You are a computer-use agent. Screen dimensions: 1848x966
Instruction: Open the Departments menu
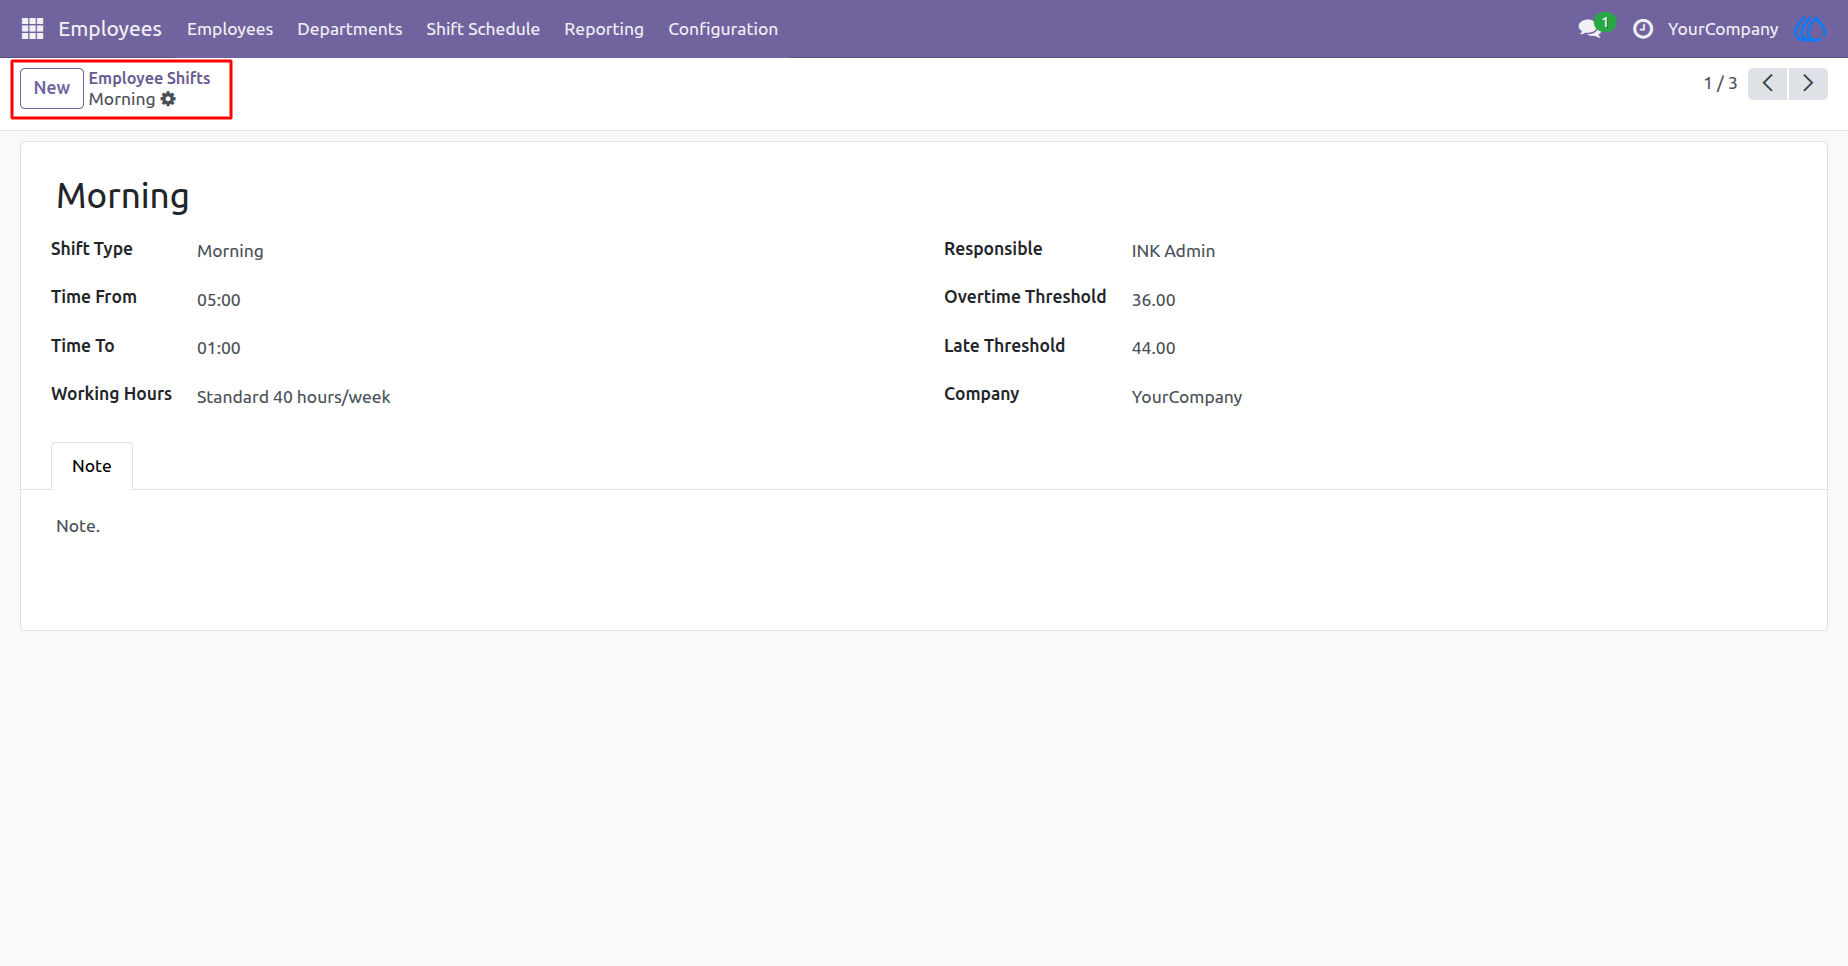[x=350, y=29]
